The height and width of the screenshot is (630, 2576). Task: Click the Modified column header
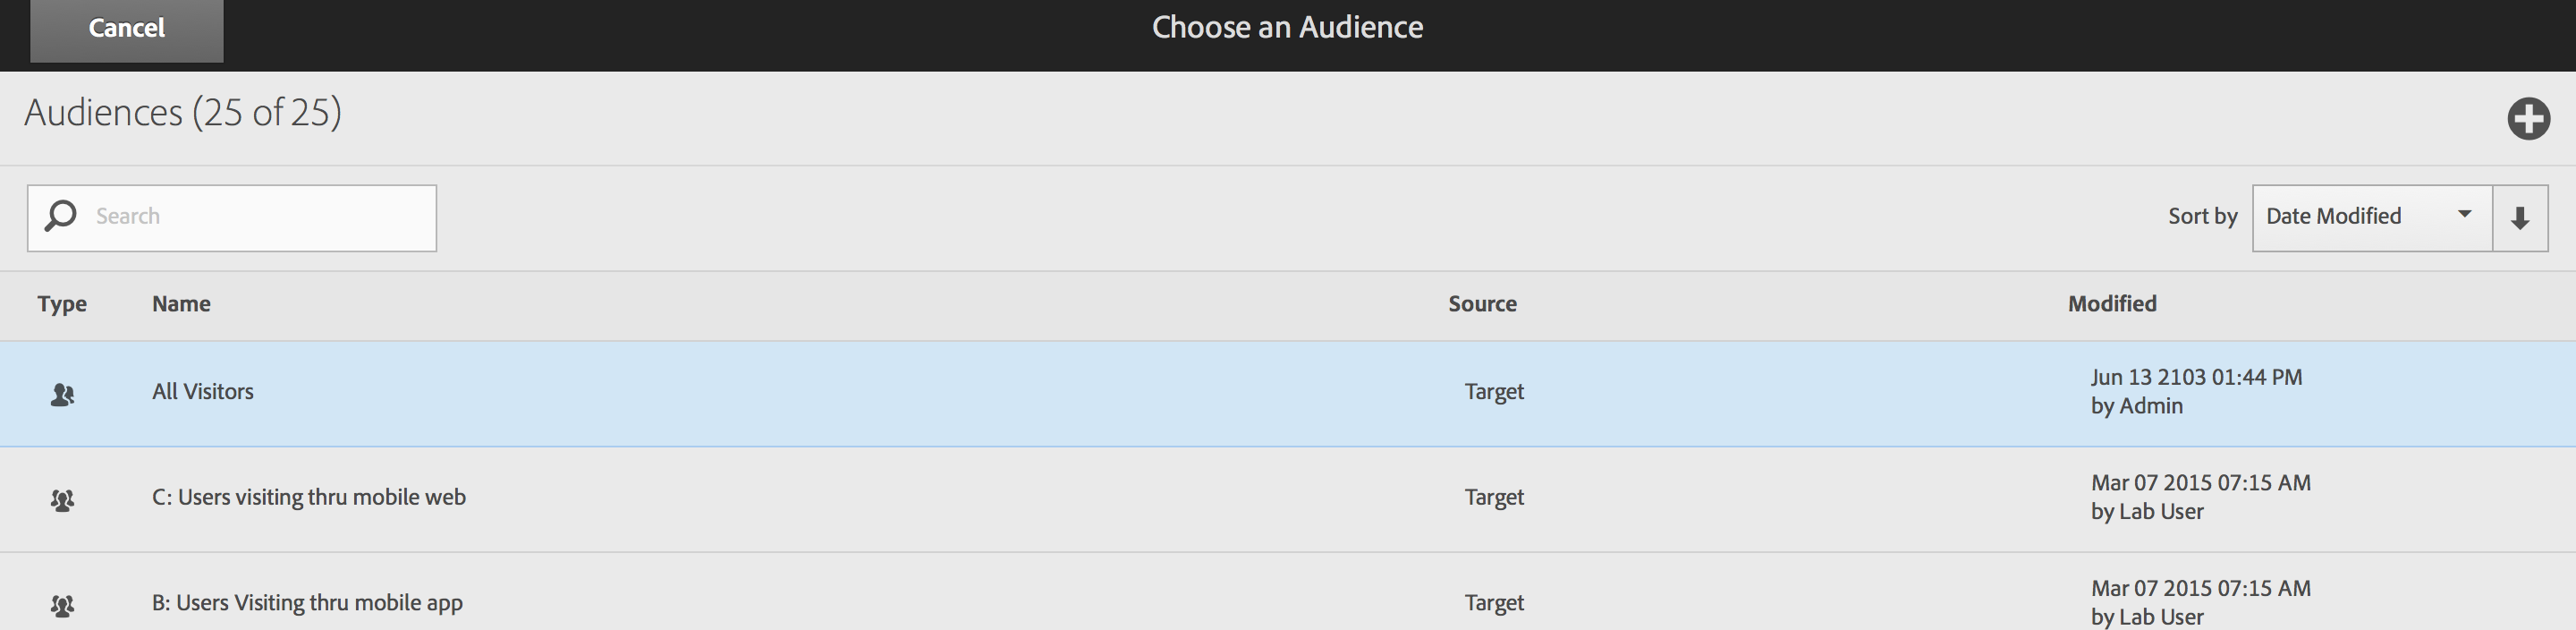[x=2112, y=304]
